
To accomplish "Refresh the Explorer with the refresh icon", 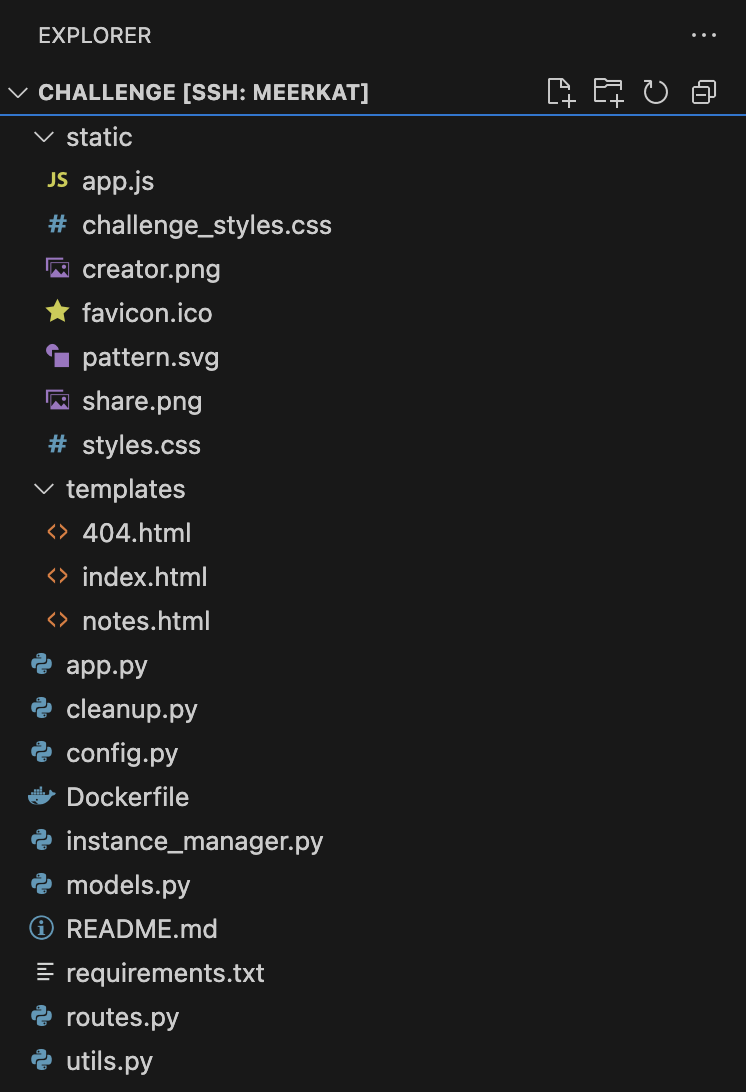I will pyautogui.click(x=655, y=92).
